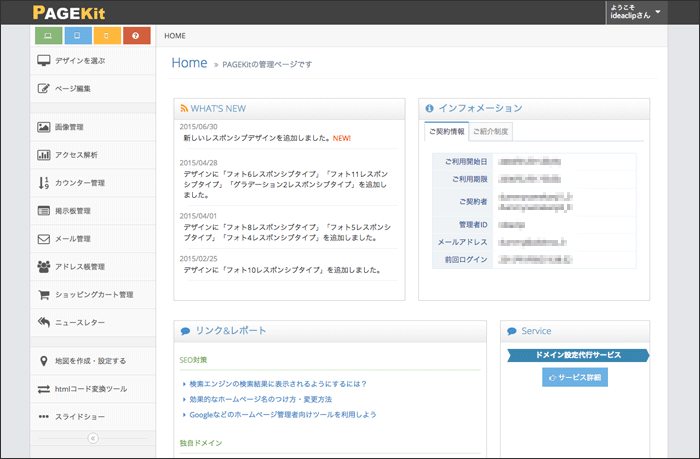Click the アクセス解析 bar chart icon

click(x=43, y=155)
